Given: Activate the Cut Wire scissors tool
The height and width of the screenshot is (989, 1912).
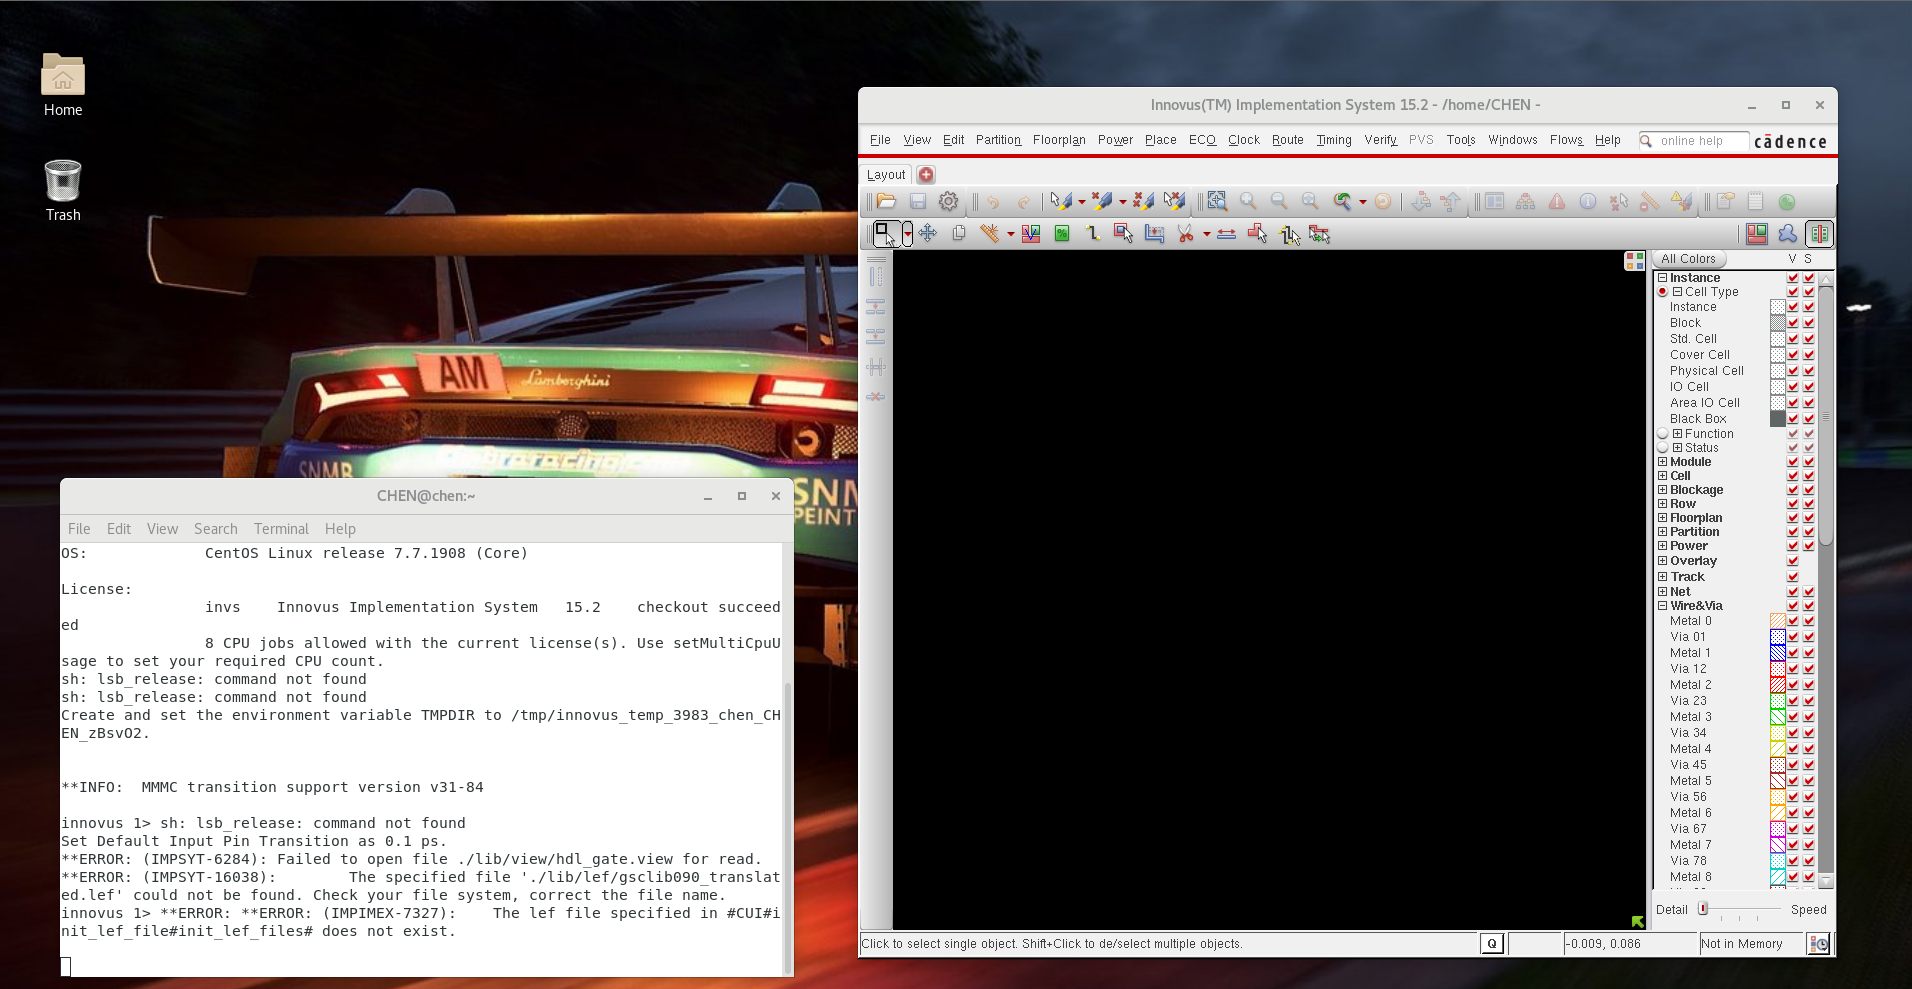Looking at the screenshot, I should coord(1184,234).
